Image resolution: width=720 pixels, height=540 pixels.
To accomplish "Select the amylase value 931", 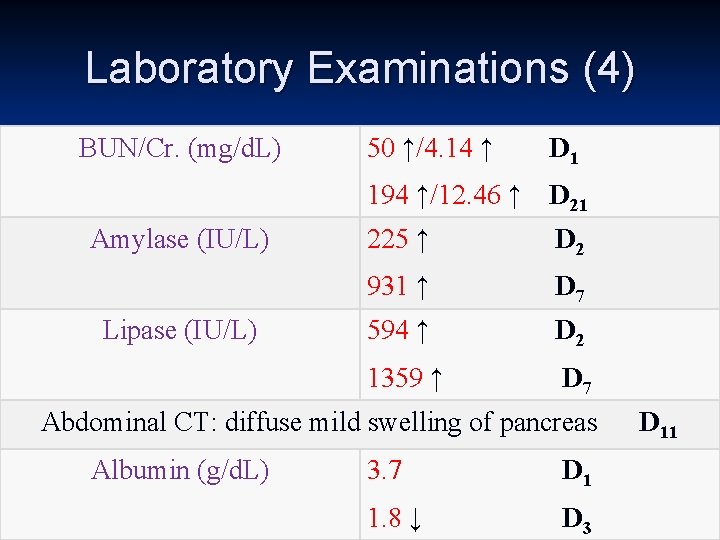I will pos(387,286).
